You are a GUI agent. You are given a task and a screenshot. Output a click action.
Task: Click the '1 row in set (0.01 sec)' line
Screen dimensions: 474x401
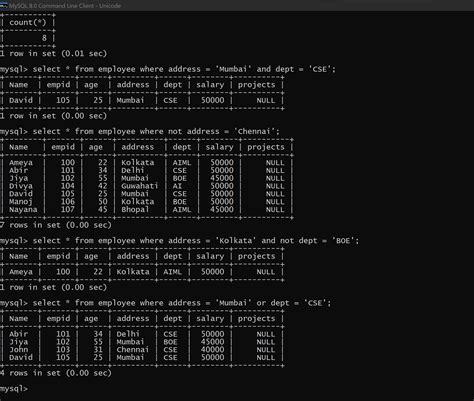point(53,53)
